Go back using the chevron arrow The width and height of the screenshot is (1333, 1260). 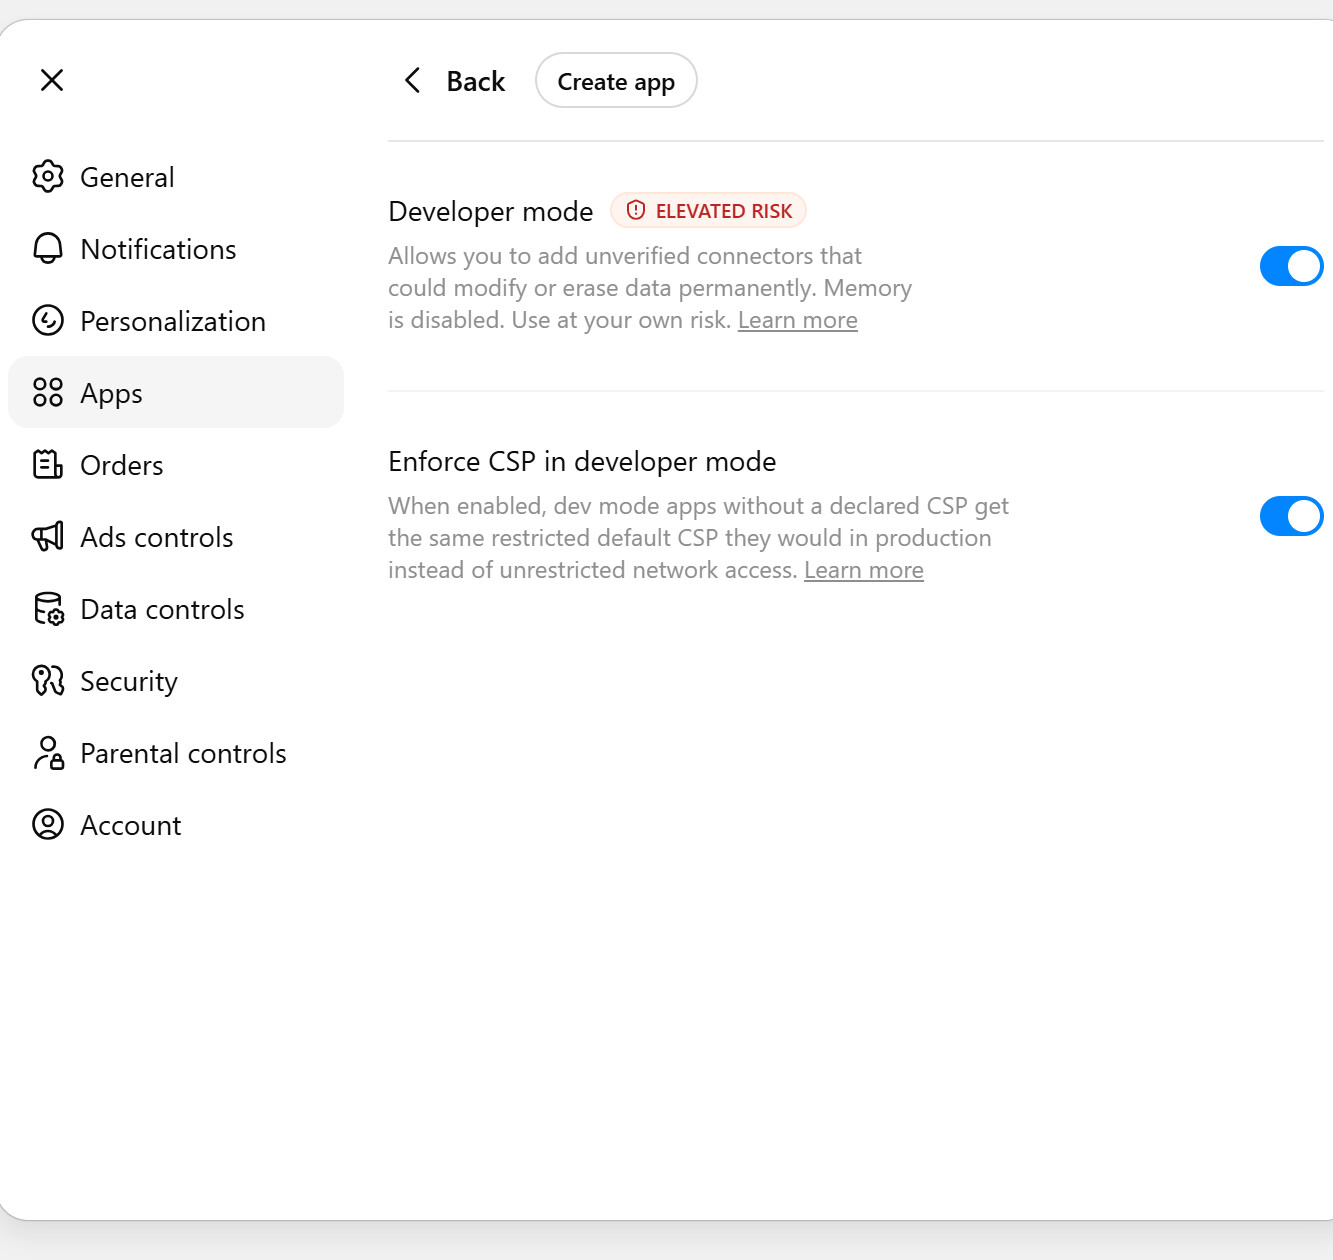coord(412,81)
